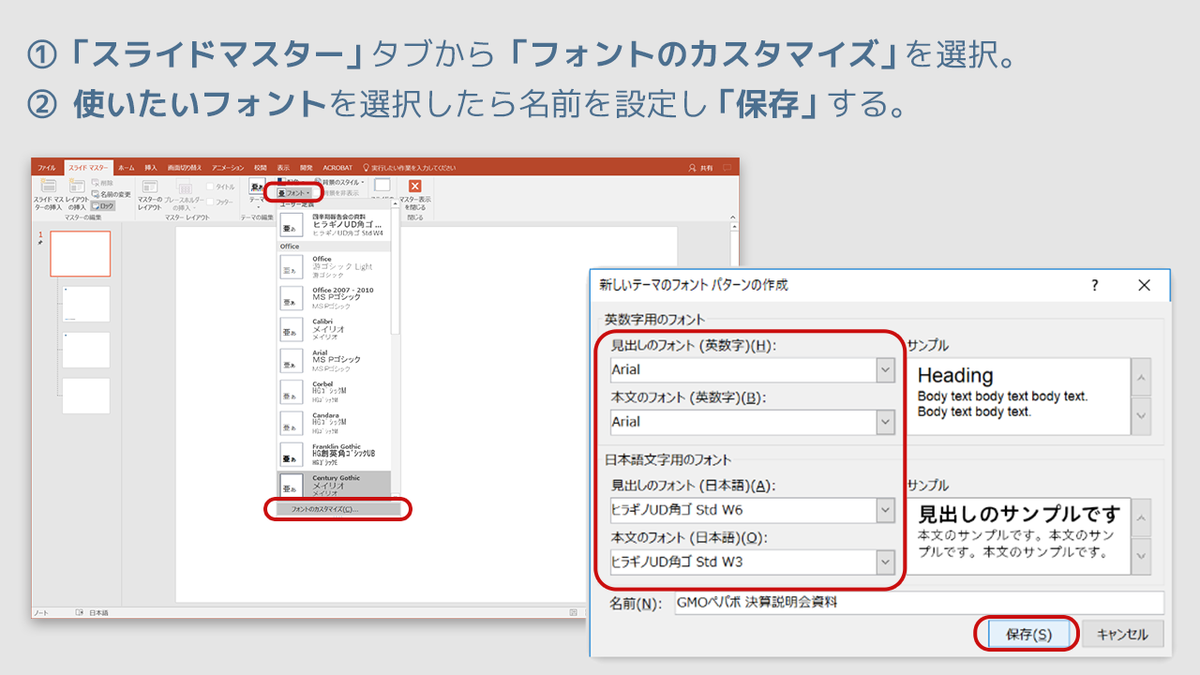The image size is (1200, 675).
Task: Click the font list vertical scrollbar
Action: (x=395, y=280)
